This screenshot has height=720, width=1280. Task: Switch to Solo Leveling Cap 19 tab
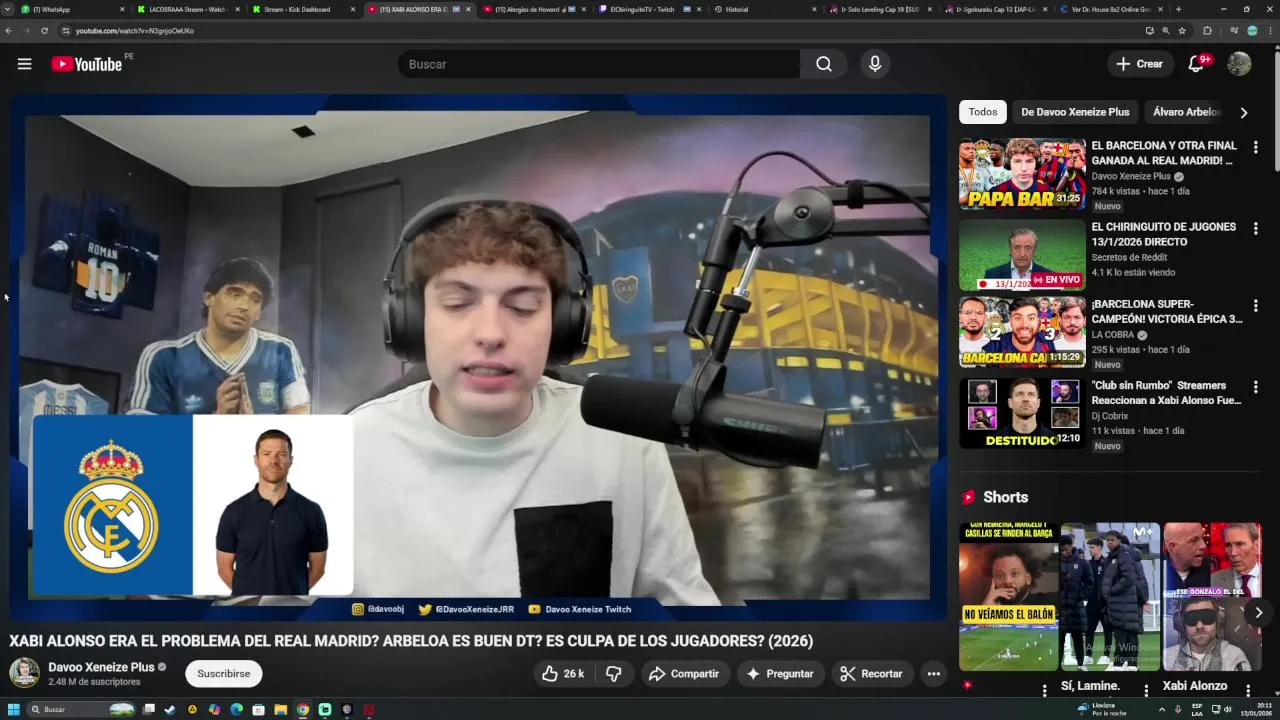[882, 9]
